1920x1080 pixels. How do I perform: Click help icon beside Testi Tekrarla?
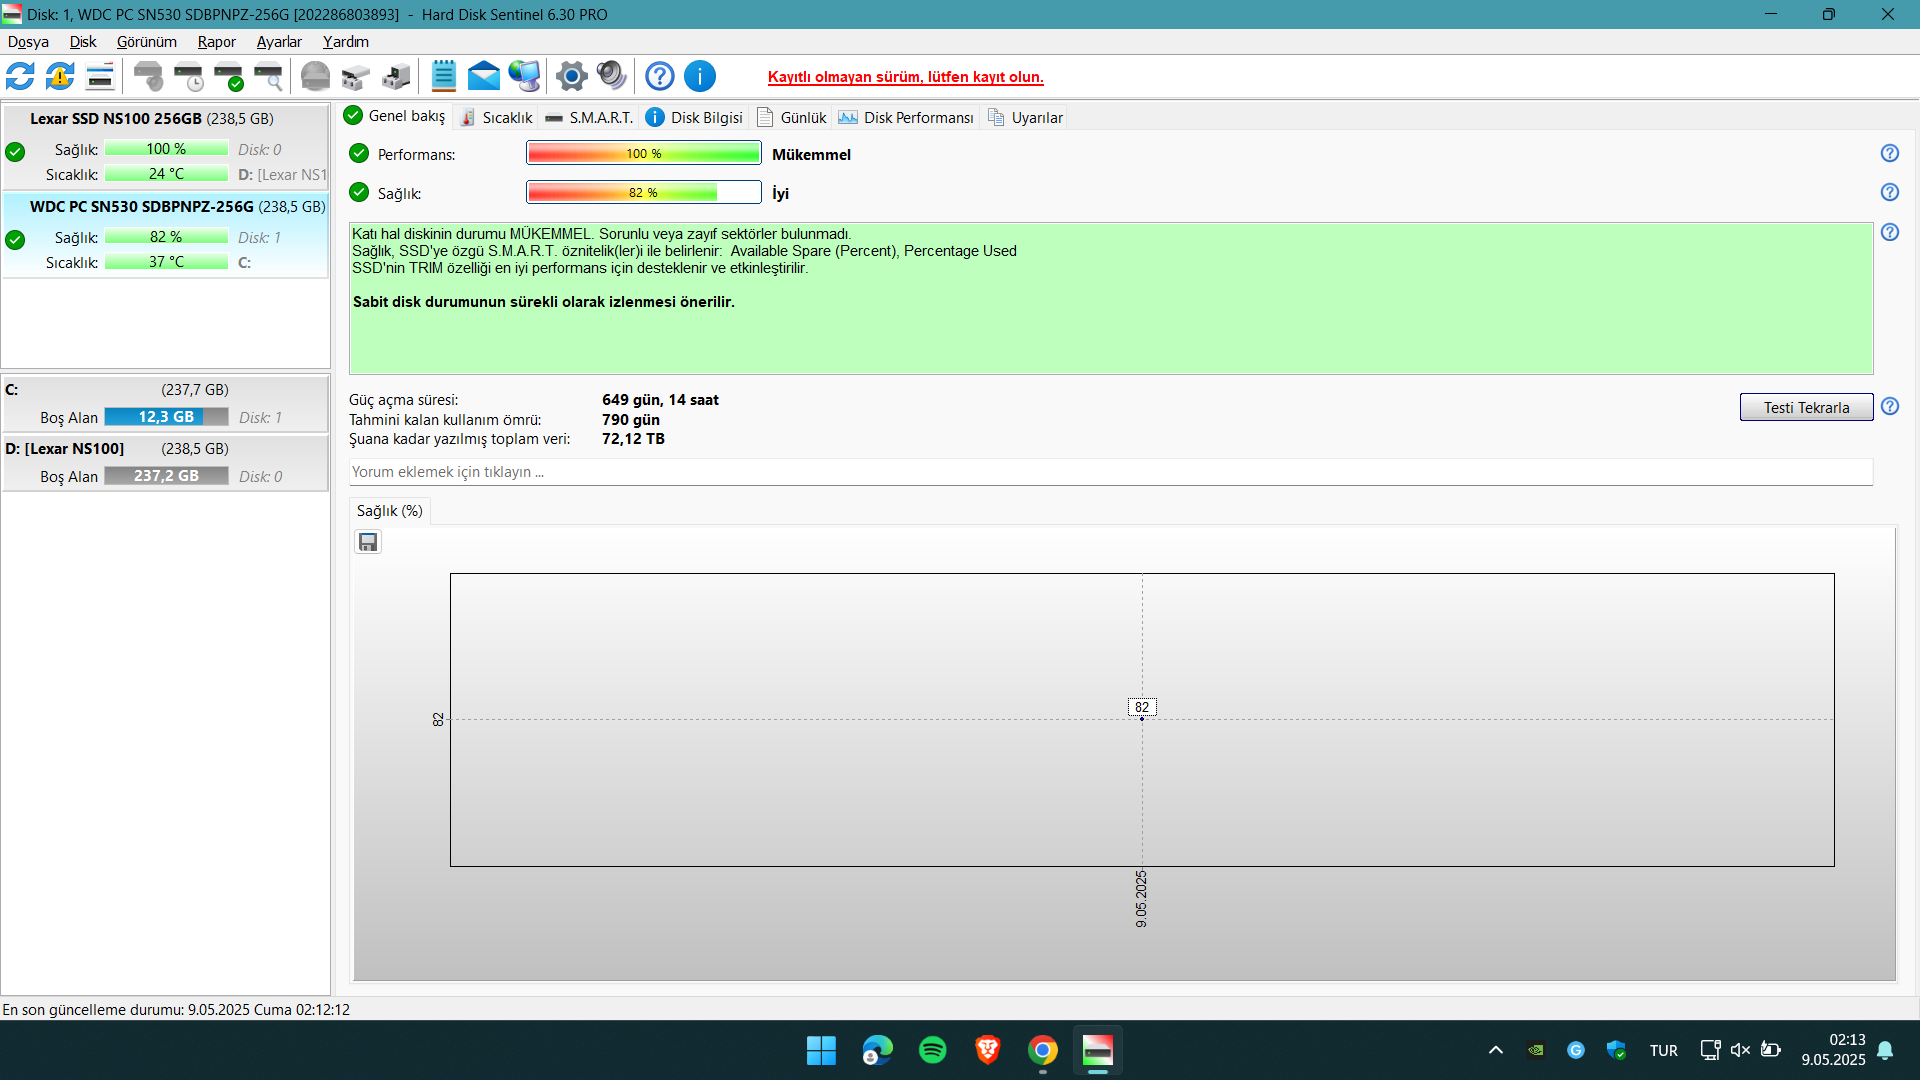(1890, 406)
